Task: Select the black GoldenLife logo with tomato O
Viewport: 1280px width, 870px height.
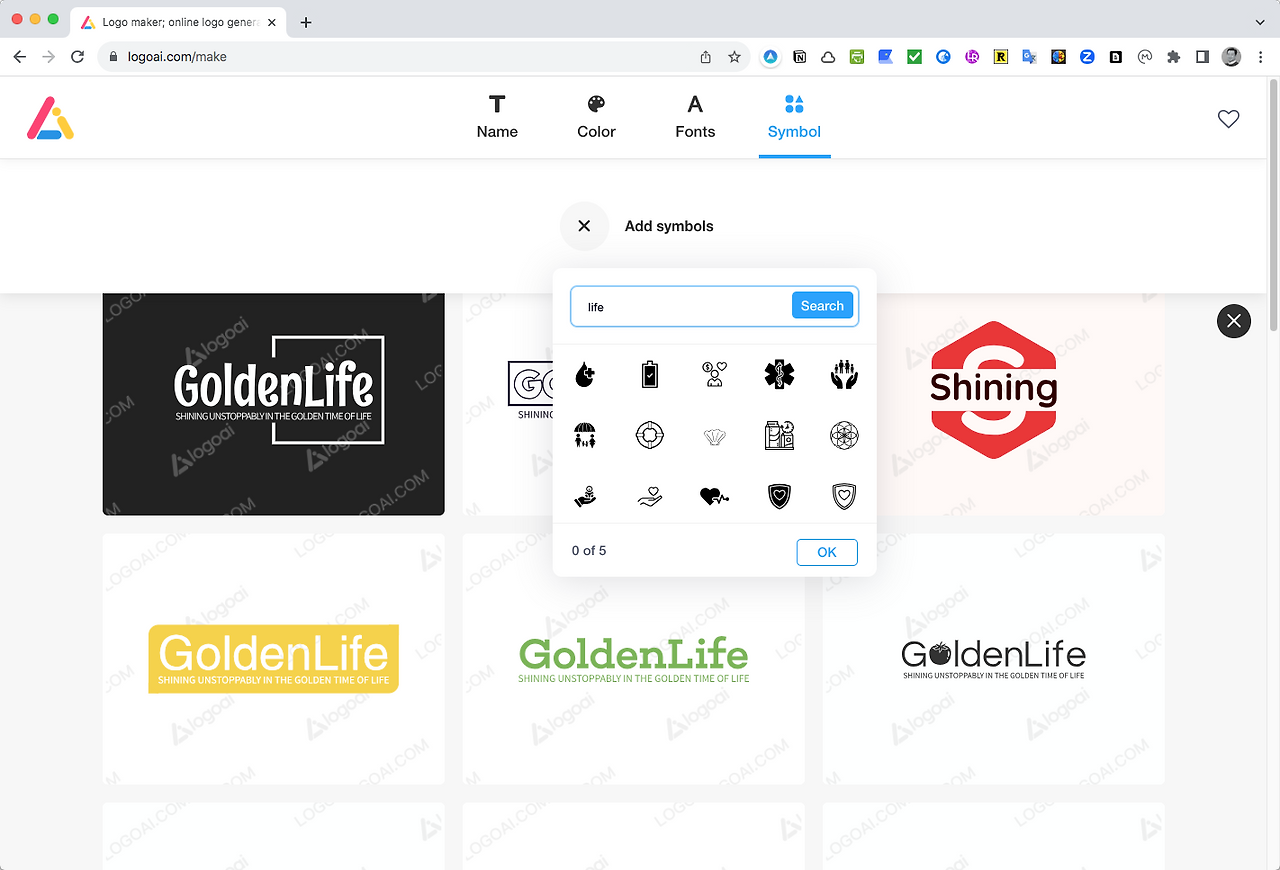Action: 993,658
